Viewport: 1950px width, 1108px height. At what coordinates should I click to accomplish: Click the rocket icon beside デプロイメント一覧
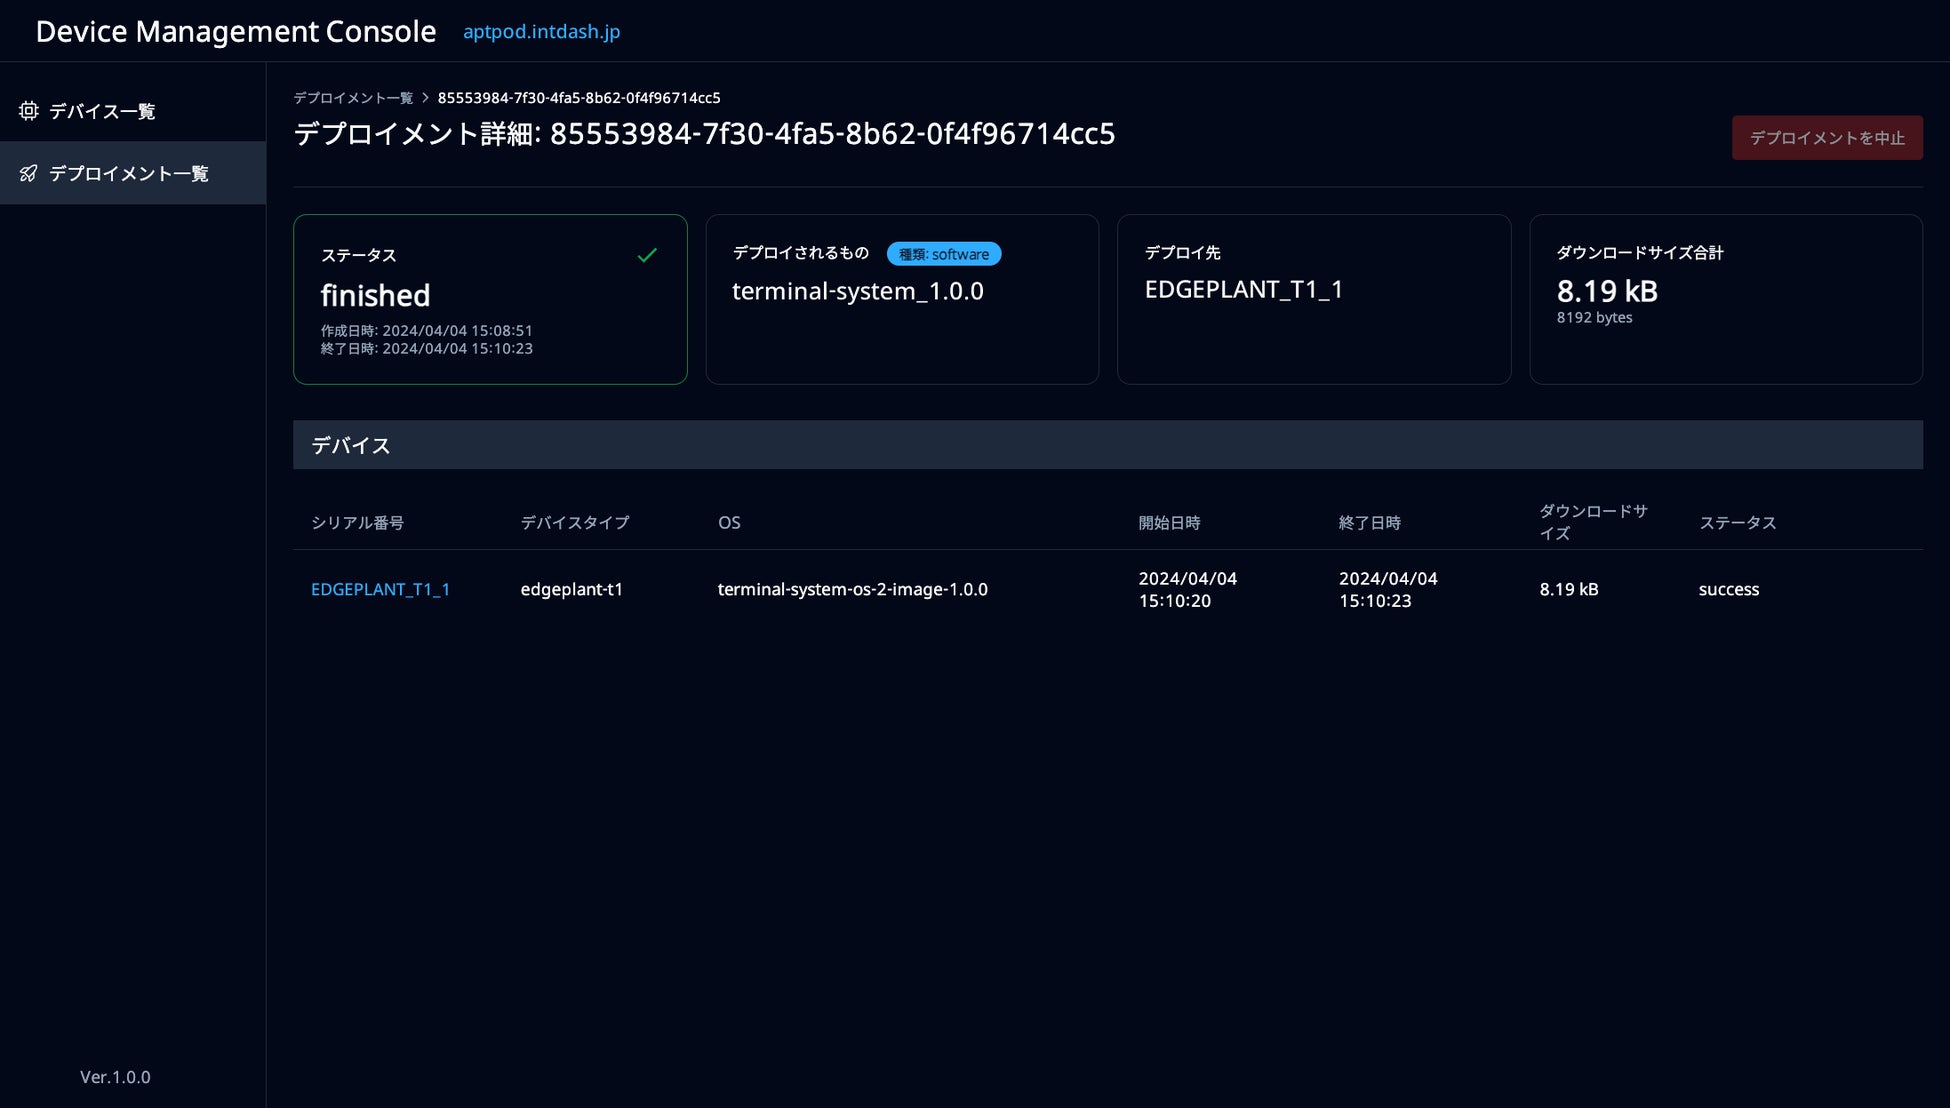pyautogui.click(x=29, y=173)
